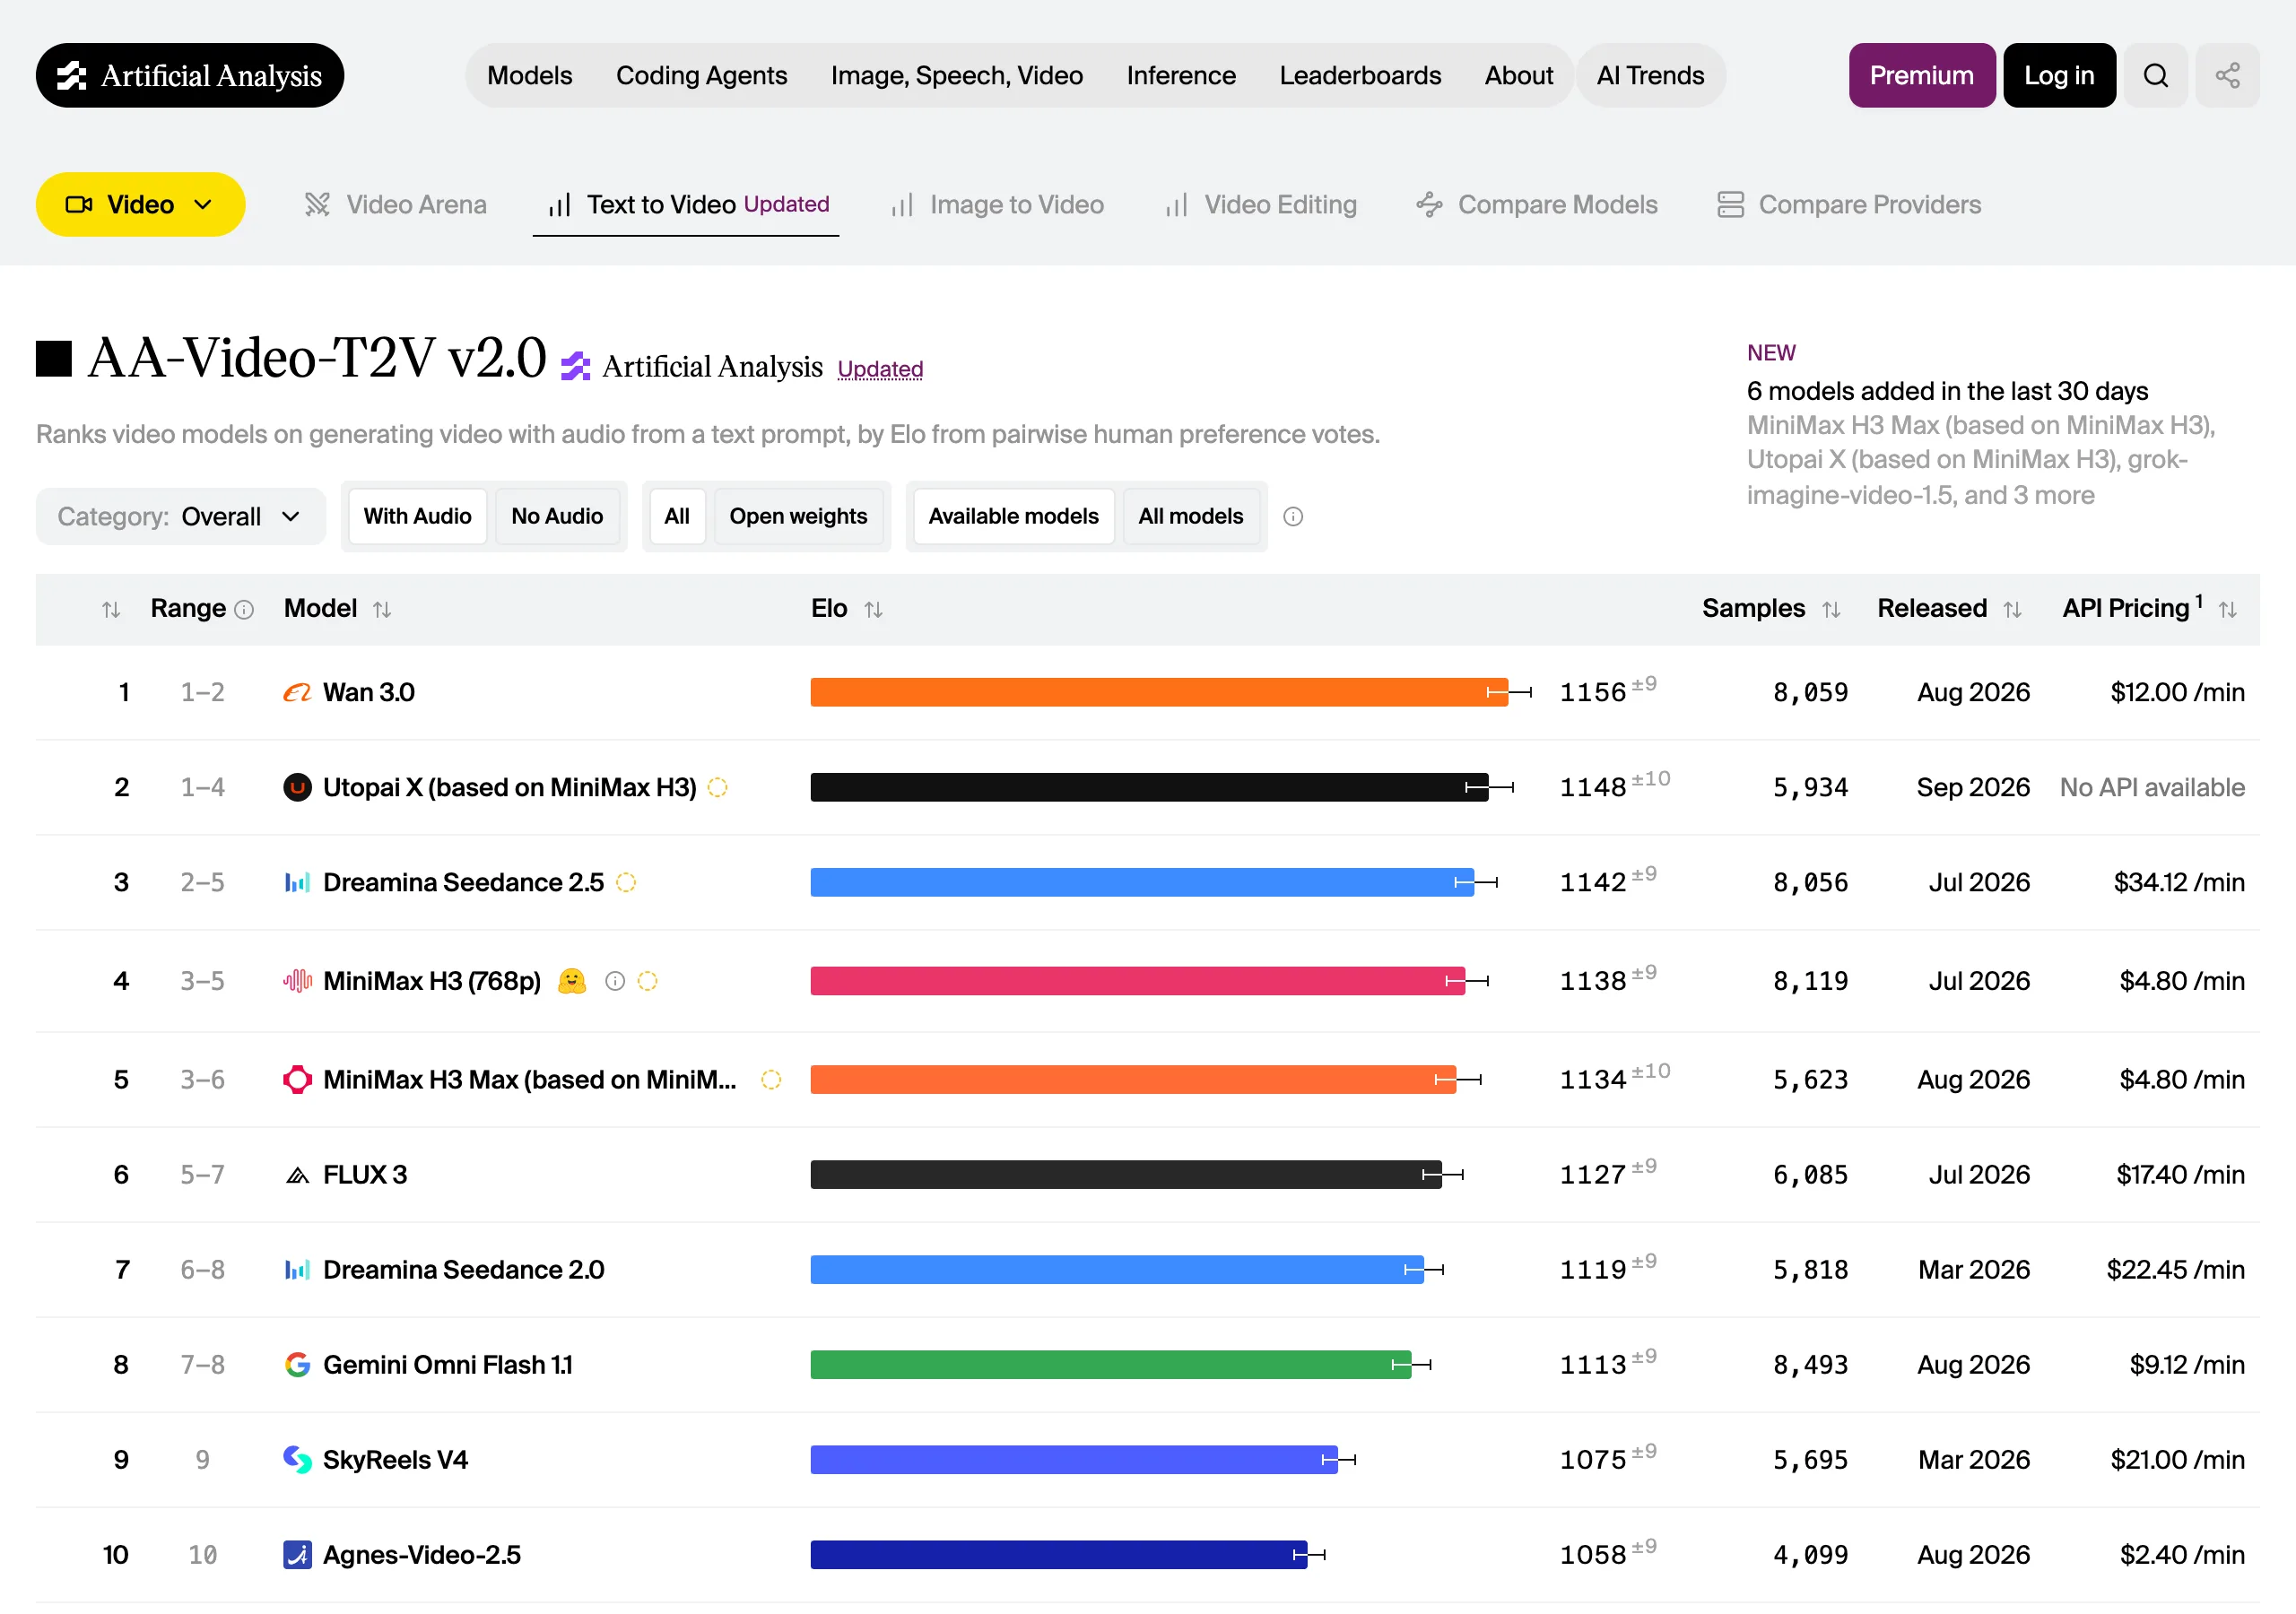
Task: Click the Wan 3.0 orange Elo bar
Action: (1158, 692)
